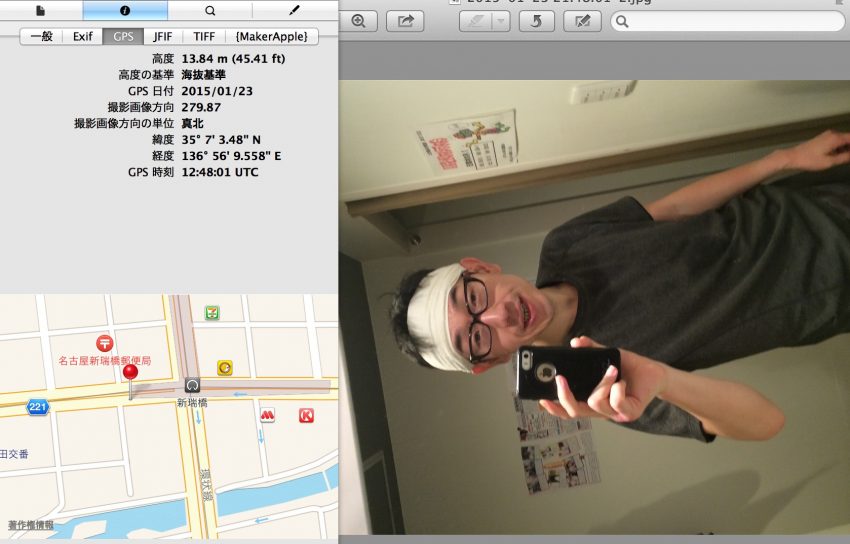Switch to the Exif tab
This screenshot has height=544, width=850.
pos(82,36)
